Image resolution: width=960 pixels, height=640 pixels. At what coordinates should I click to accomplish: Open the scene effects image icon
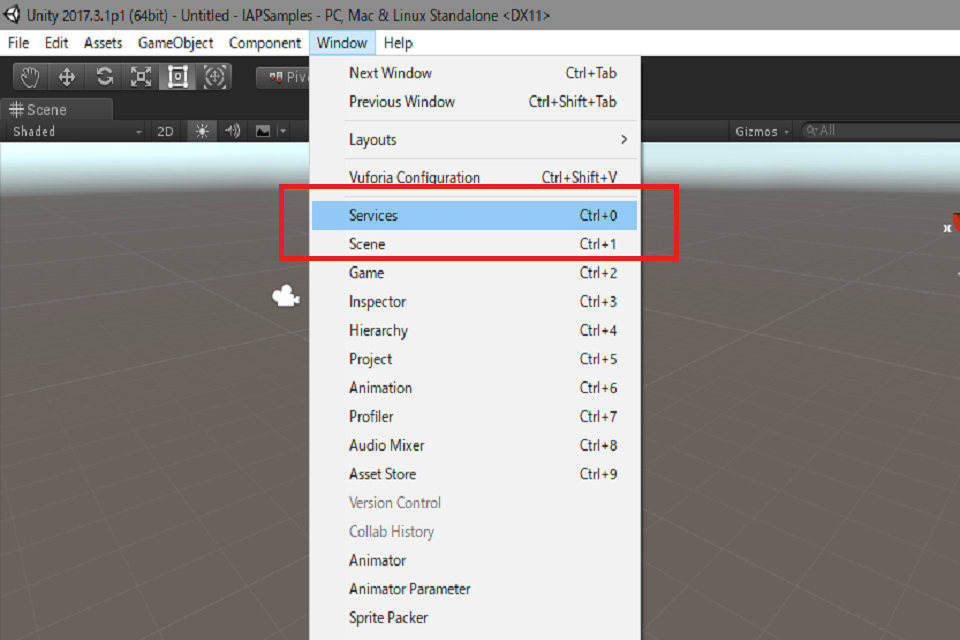(263, 130)
